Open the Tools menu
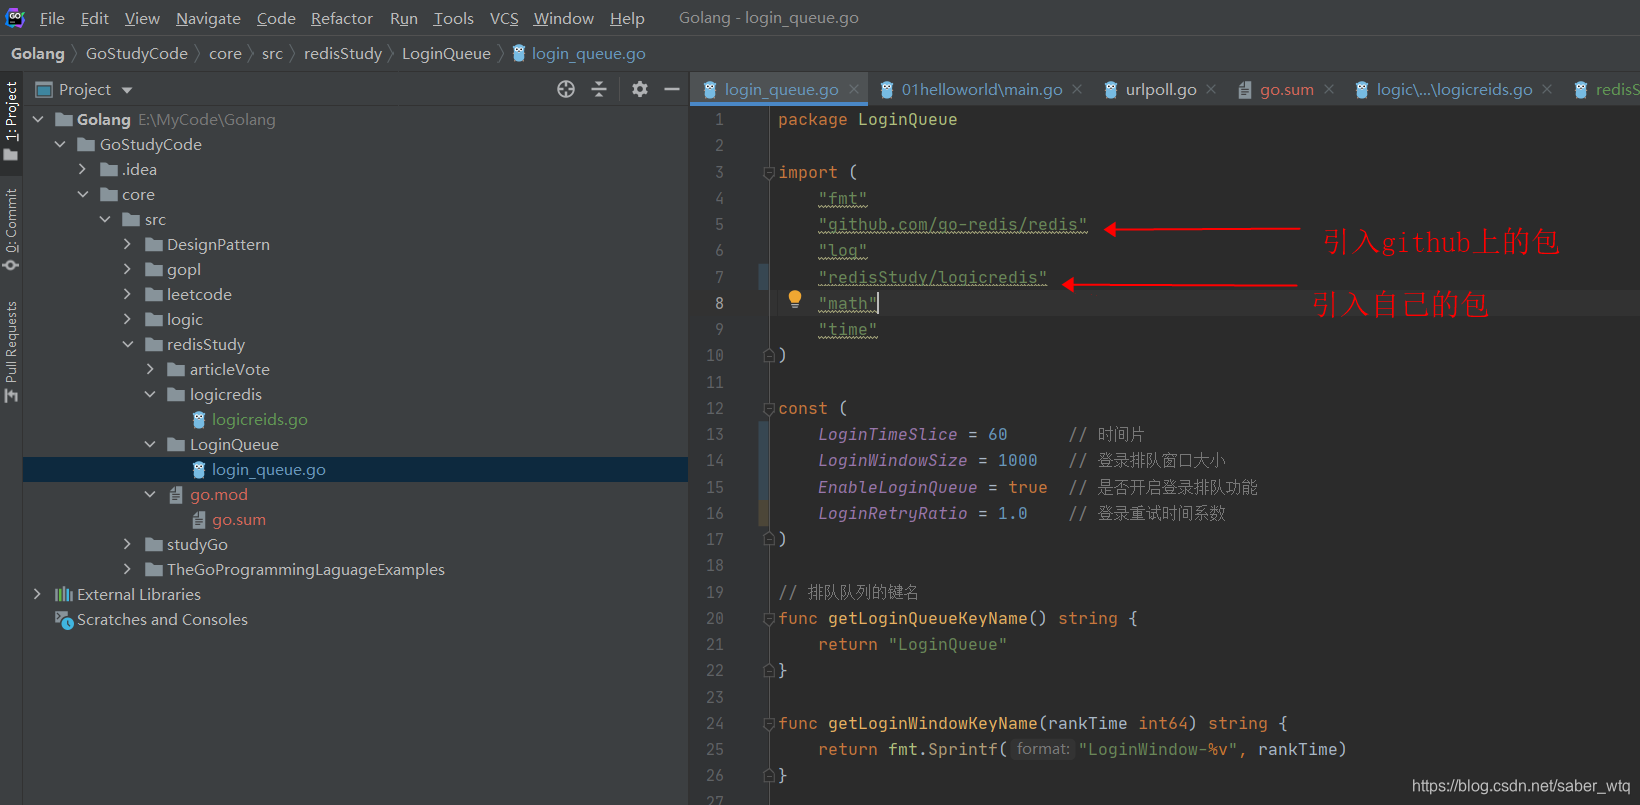The width and height of the screenshot is (1640, 805). tap(454, 18)
